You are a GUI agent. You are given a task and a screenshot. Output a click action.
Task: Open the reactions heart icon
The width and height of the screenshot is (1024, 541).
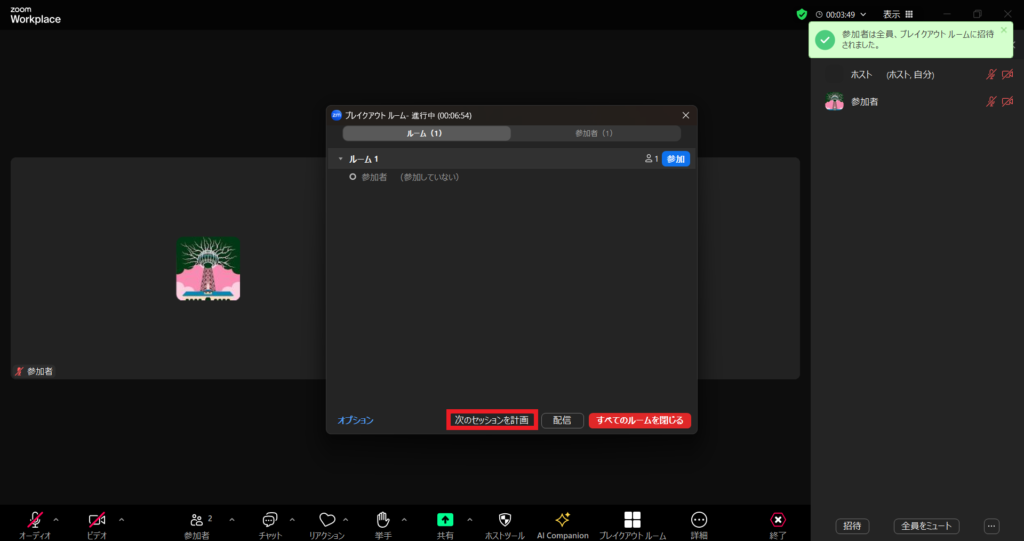tap(327, 519)
